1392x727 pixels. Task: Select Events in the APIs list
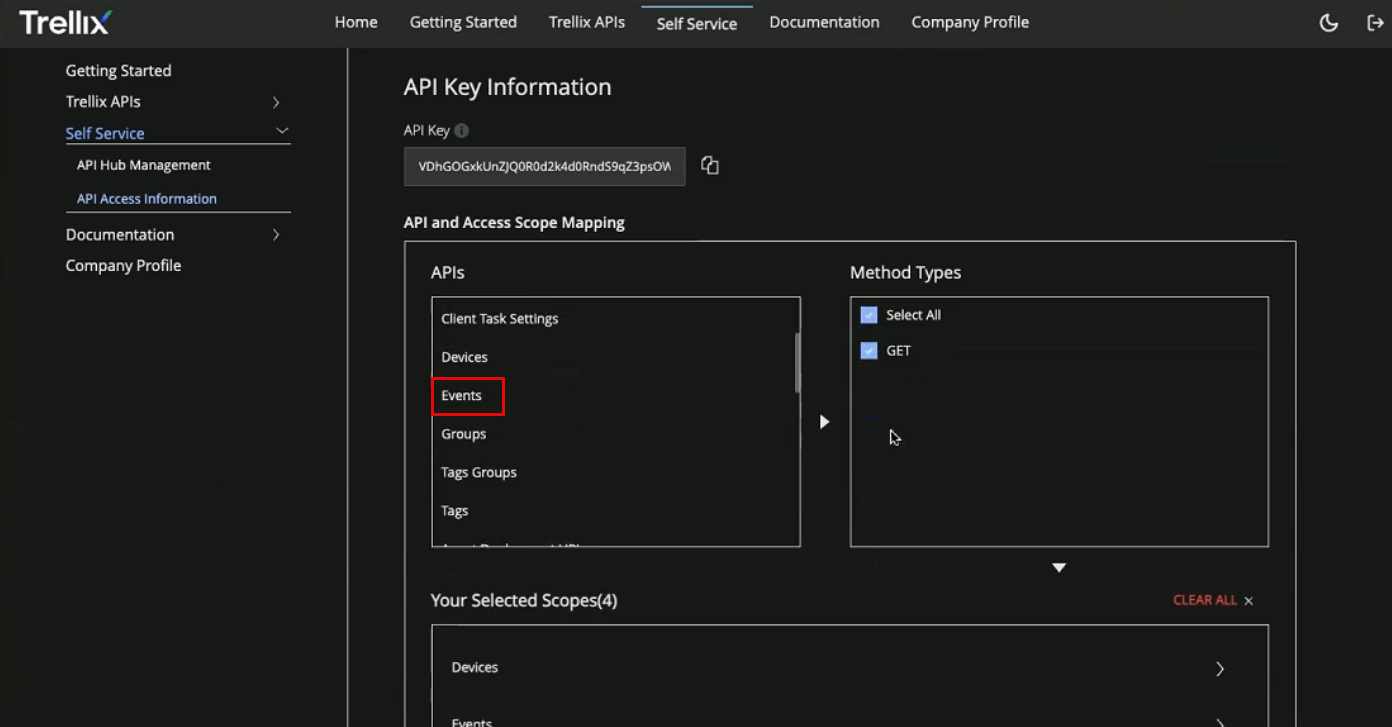pyautogui.click(x=462, y=396)
